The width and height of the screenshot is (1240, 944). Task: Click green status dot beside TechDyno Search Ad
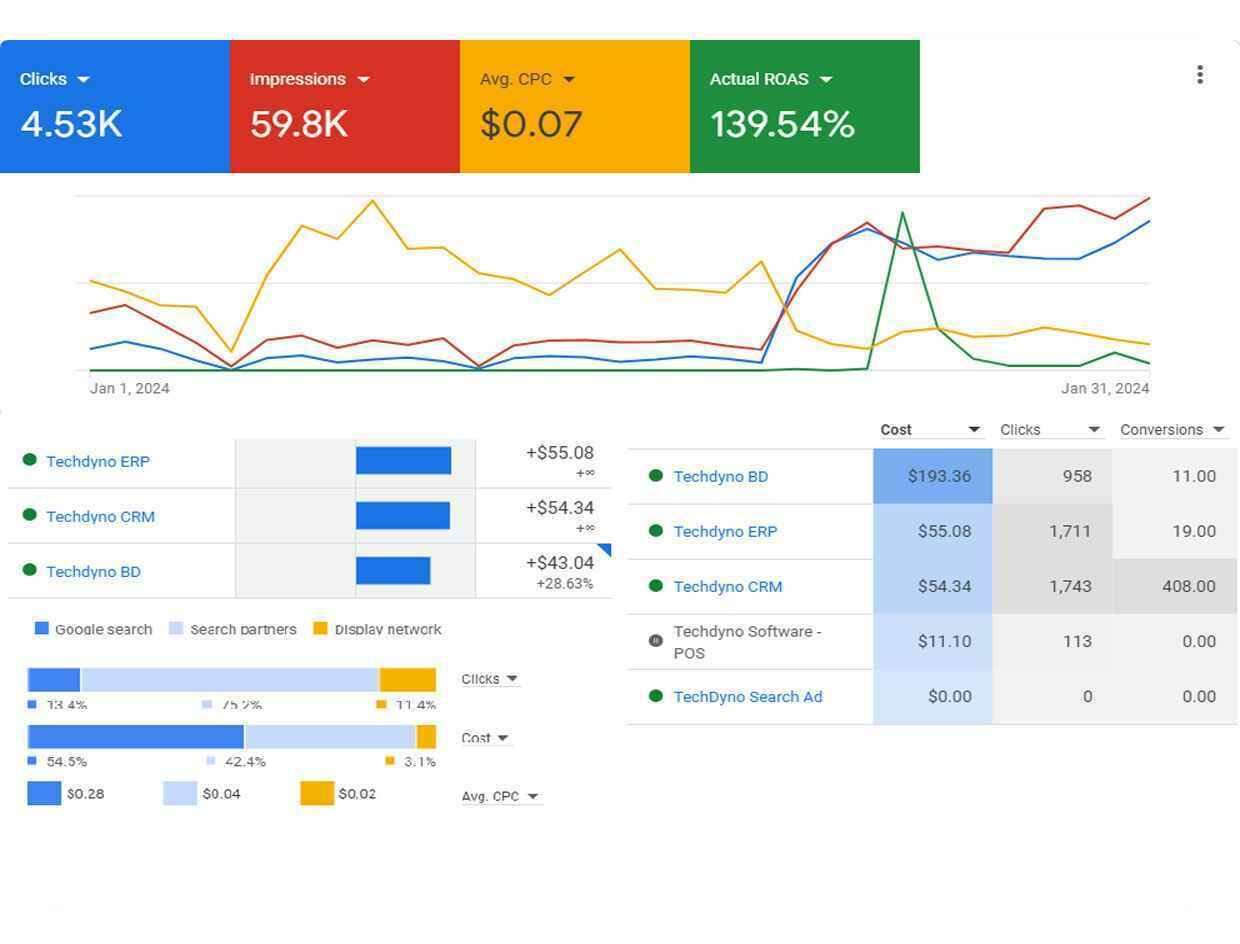click(656, 696)
